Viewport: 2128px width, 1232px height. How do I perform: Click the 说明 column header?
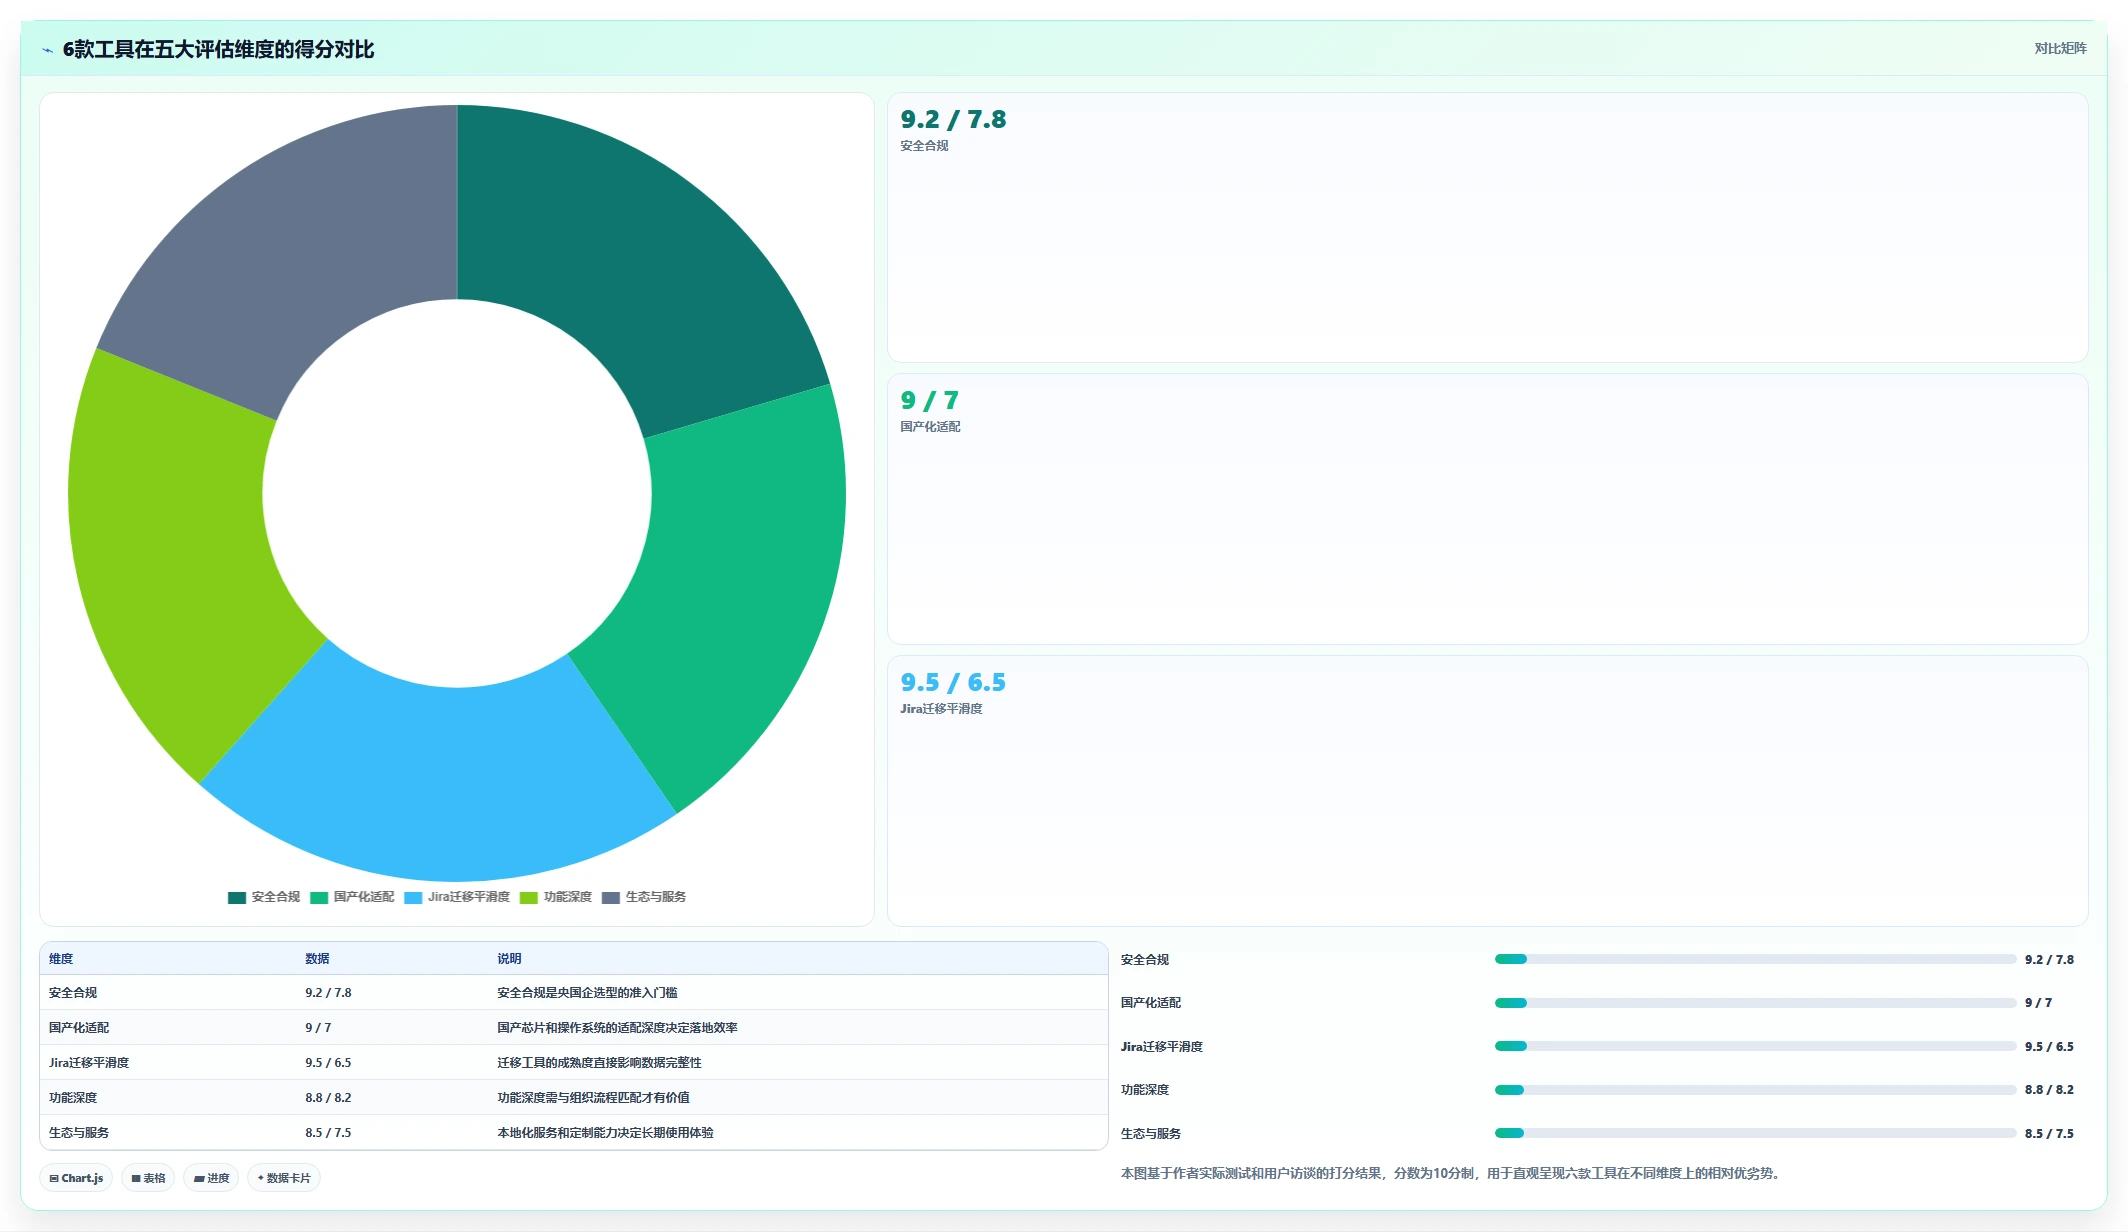coord(509,959)
